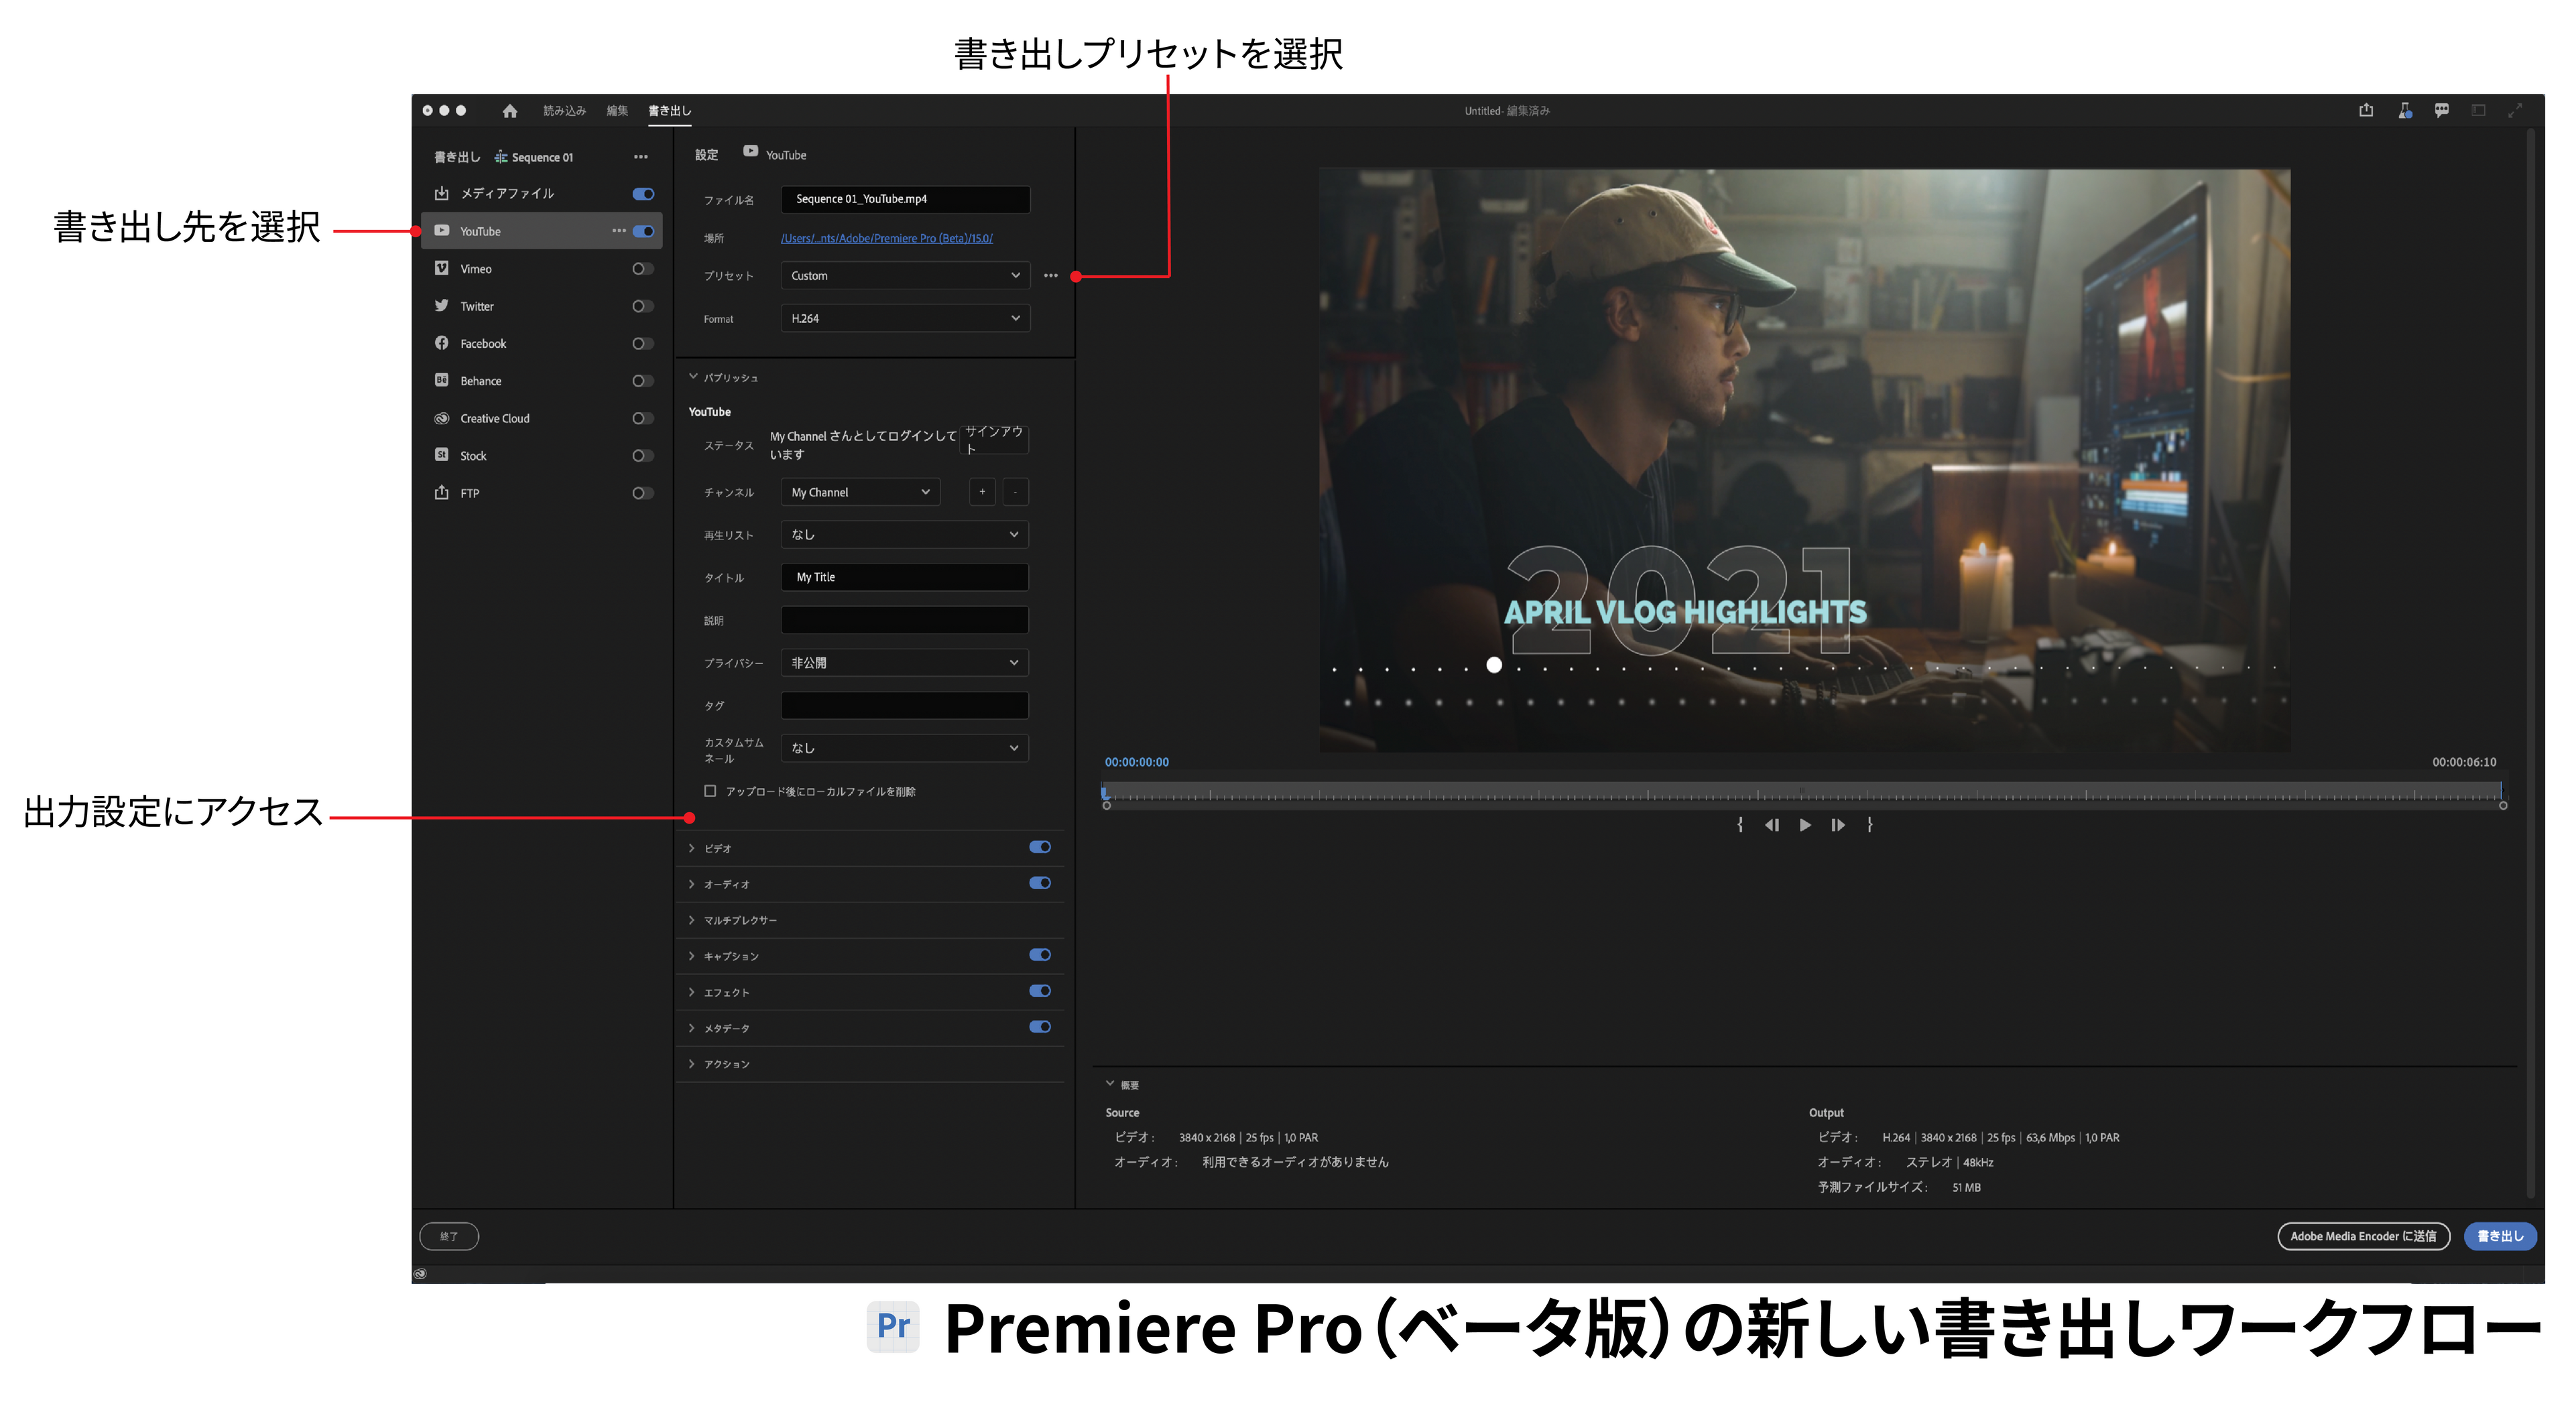
Task: Enable the Behance destination switch
Action: pos(643,380)
